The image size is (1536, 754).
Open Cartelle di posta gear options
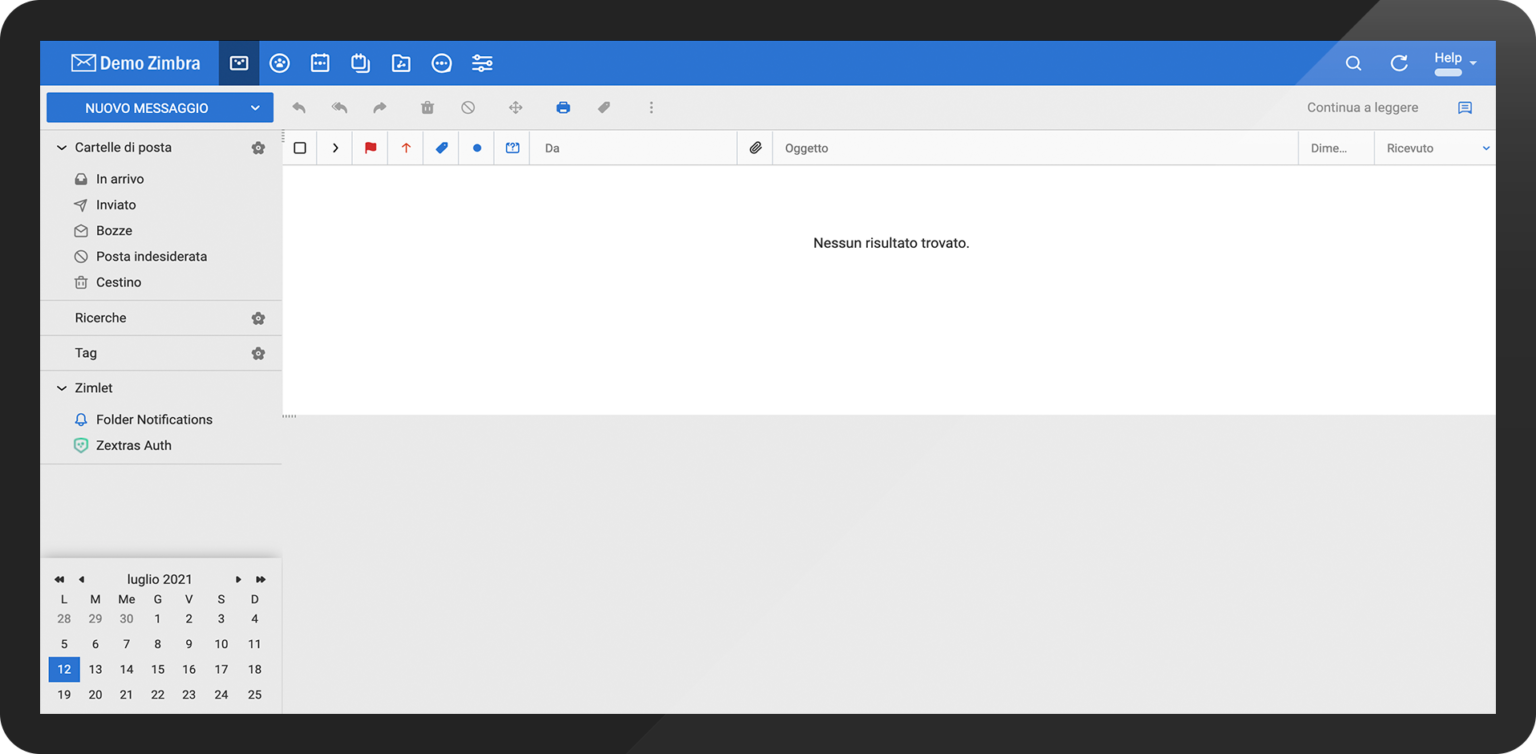click(x=258, y=148)
